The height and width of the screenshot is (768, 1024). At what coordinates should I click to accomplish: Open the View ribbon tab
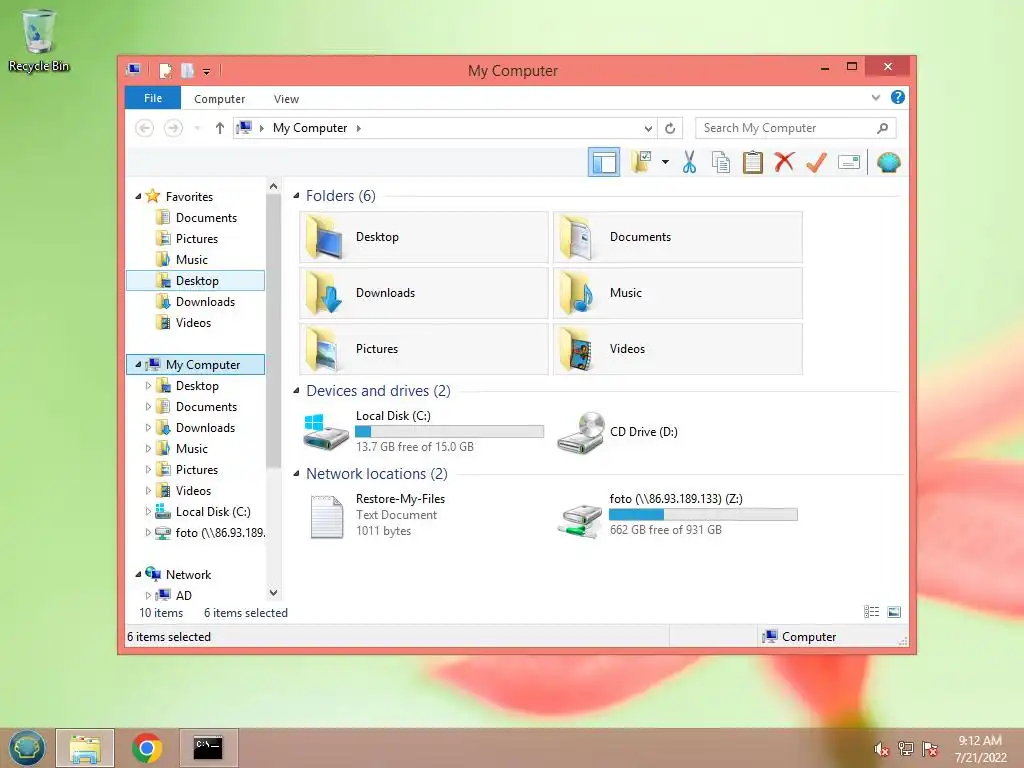pos(286,99)
